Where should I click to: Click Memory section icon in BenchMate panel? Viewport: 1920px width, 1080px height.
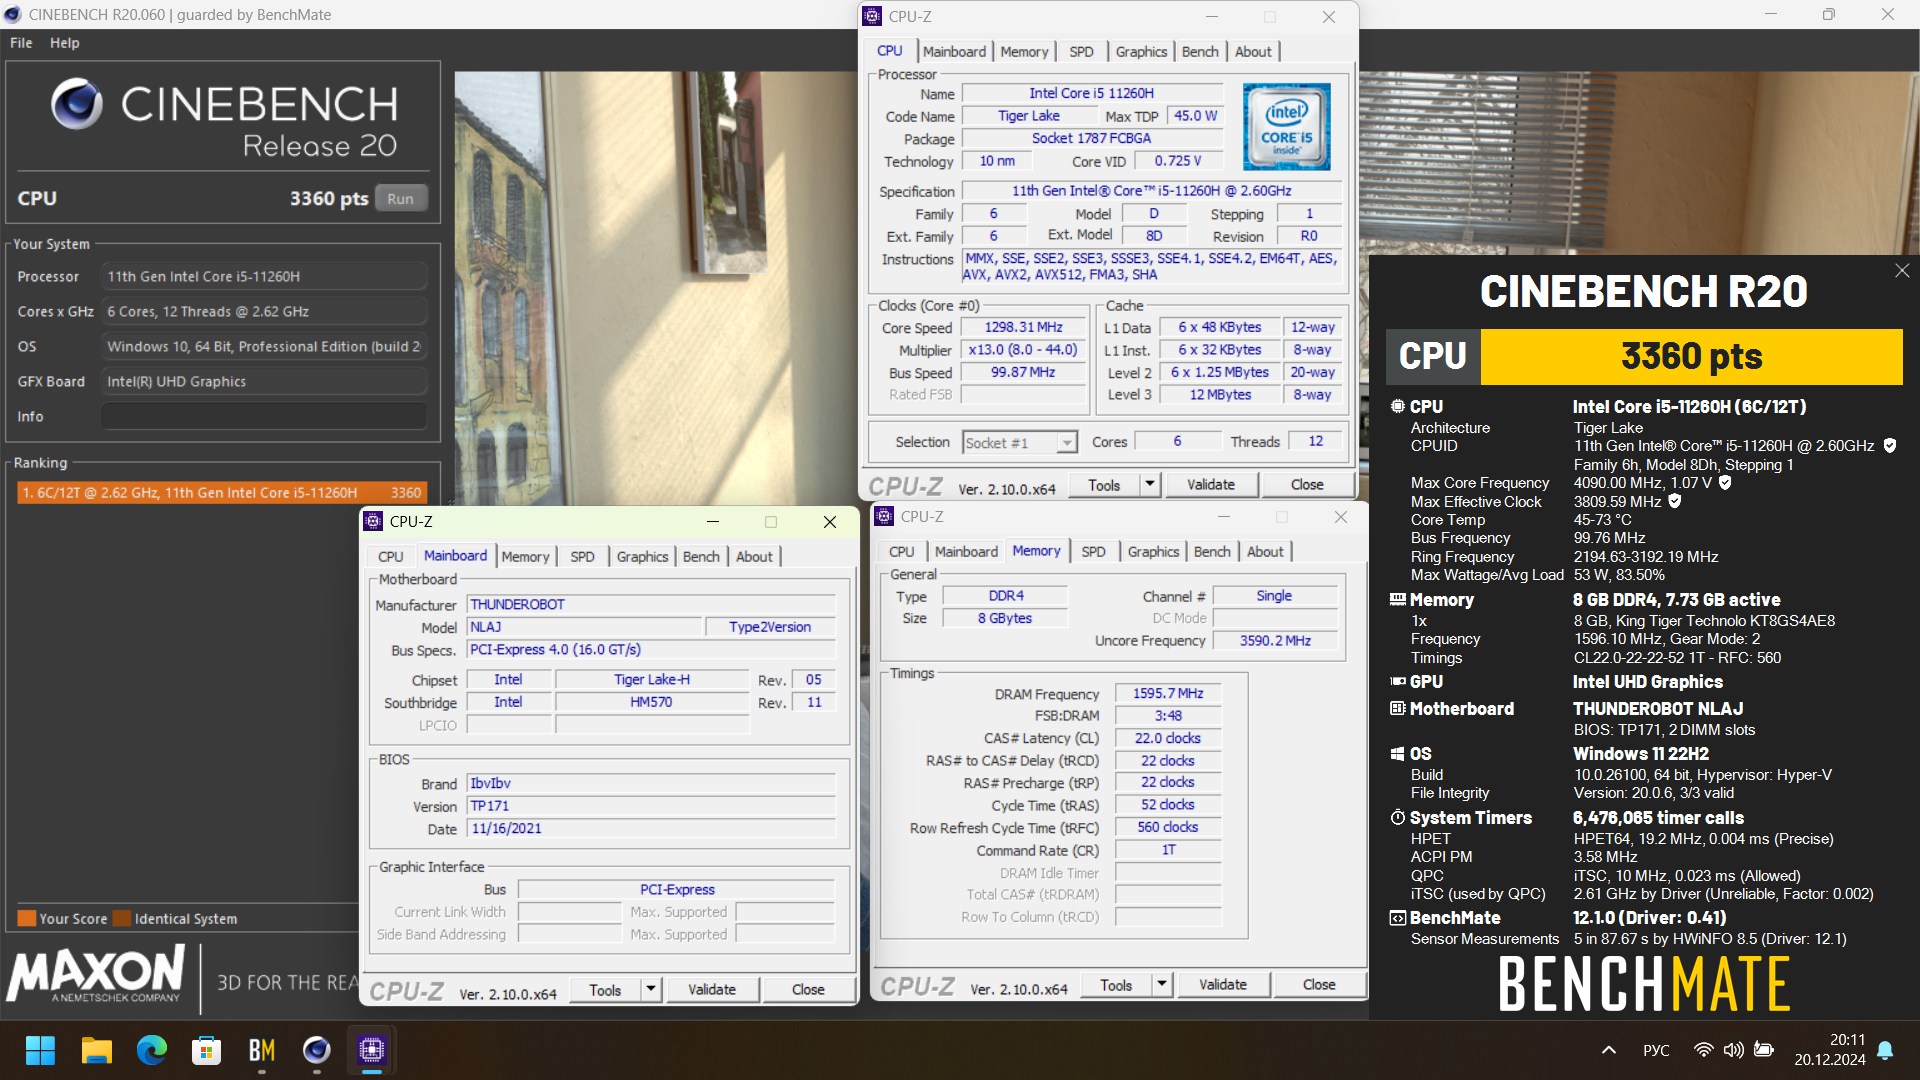click(x=1397, y=600)
